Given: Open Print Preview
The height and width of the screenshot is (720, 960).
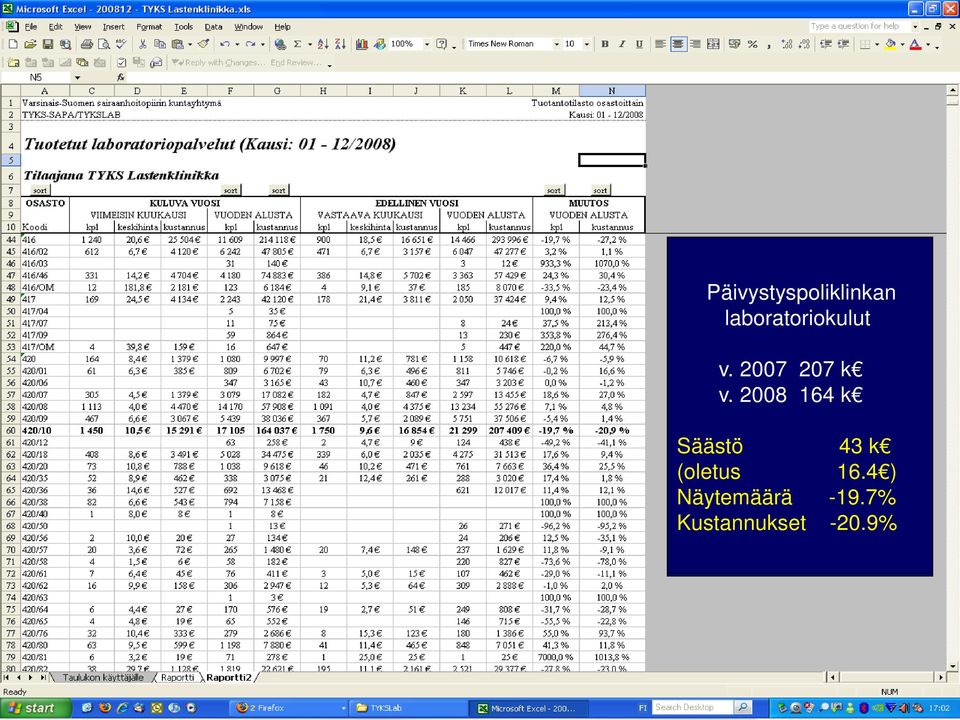Looking at the screenshot, I should tap(103, 44).
